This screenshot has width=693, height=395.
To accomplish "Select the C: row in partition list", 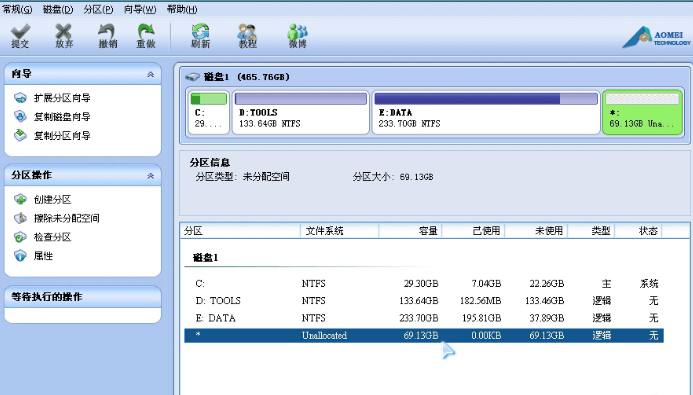I will (424, 283).
